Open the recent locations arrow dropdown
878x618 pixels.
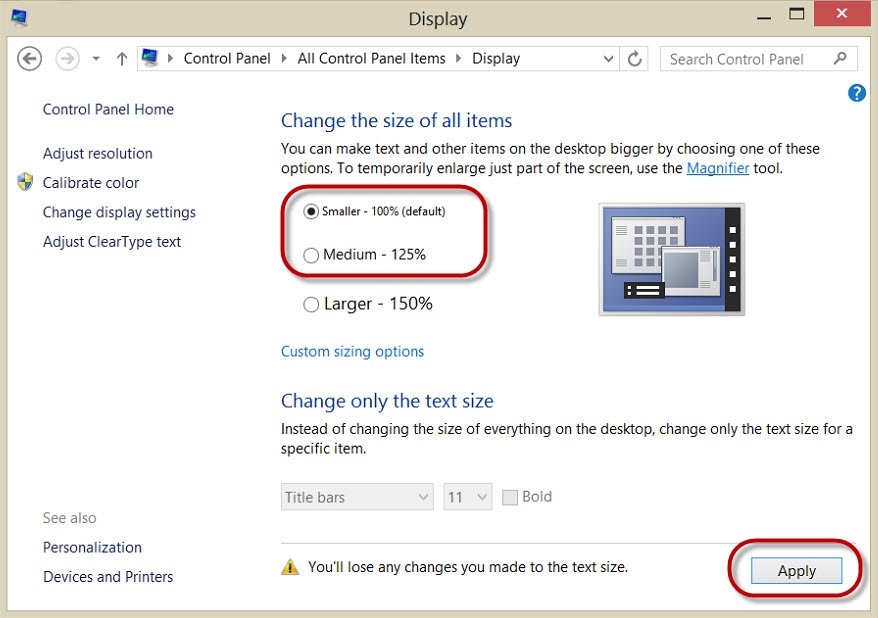pos(96,59)
